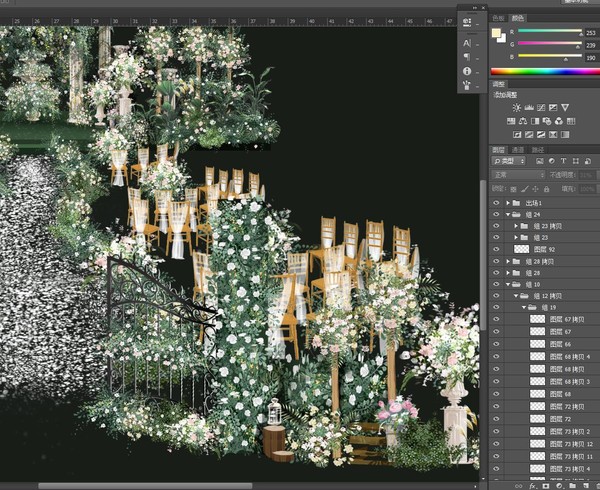Hide the 组 10 group
This screenshot has width=600, height=490.
point(496,284)
